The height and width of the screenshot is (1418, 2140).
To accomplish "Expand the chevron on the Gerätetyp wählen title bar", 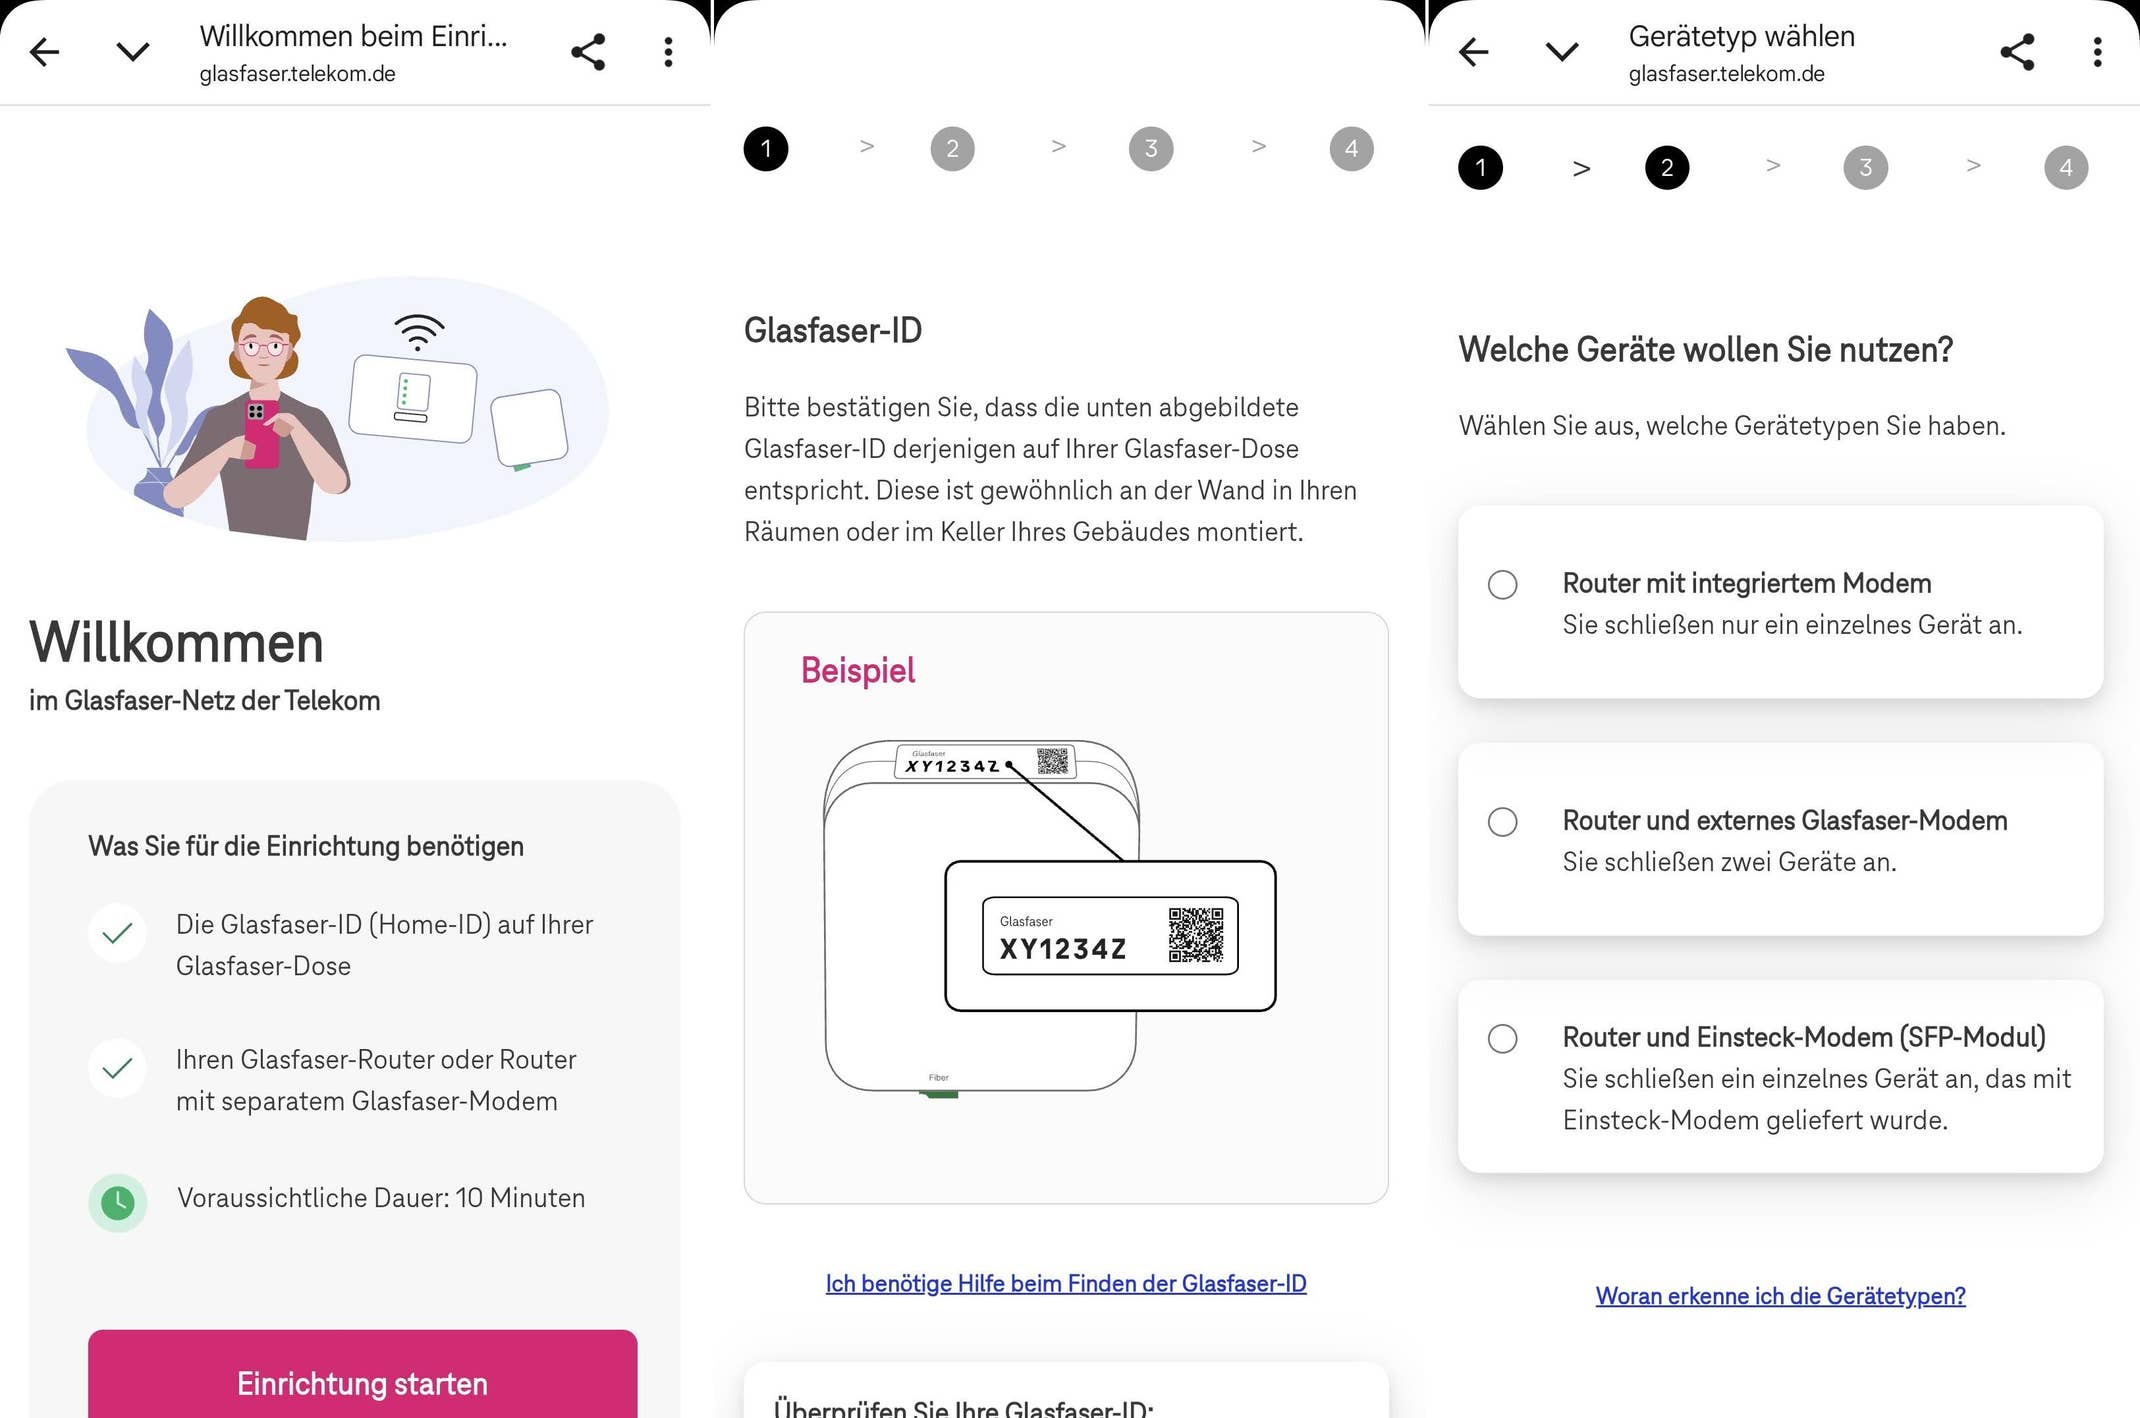I will pyautogui.click(x=1561, y=51).
